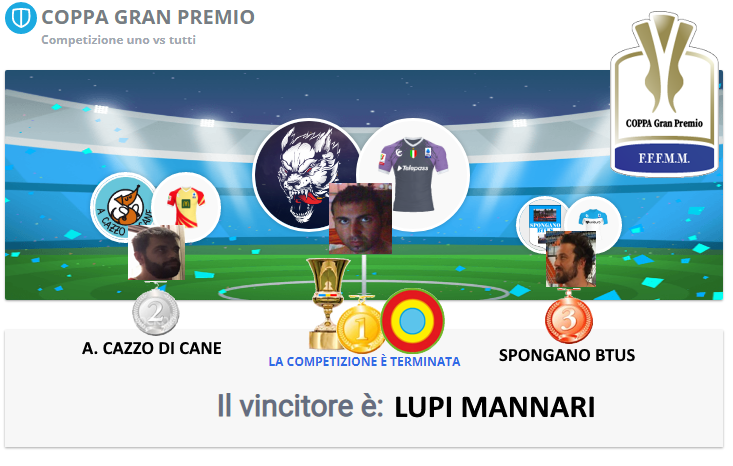Select the bronze third place medal
The image size is (733, 466).
568,318
